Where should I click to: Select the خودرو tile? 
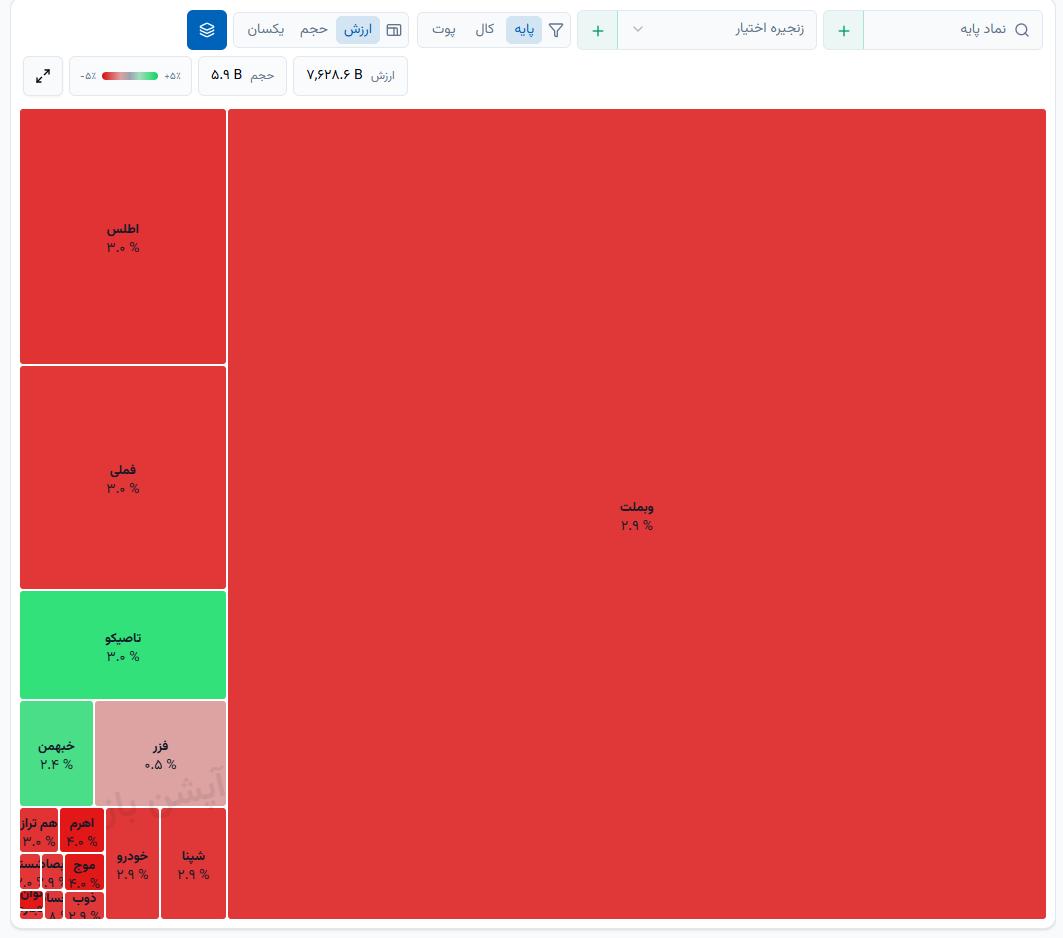pos(132,863)
